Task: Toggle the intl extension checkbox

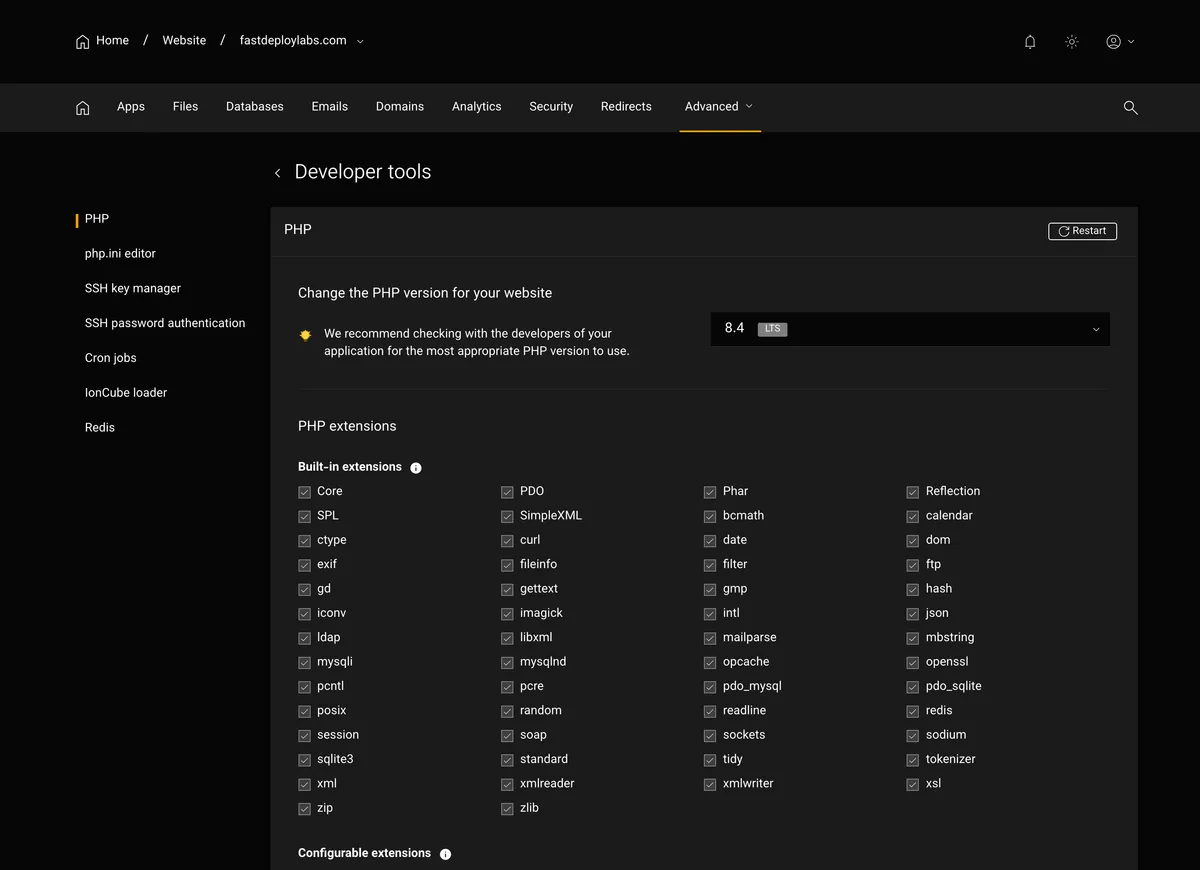Action: coord(710,614)
